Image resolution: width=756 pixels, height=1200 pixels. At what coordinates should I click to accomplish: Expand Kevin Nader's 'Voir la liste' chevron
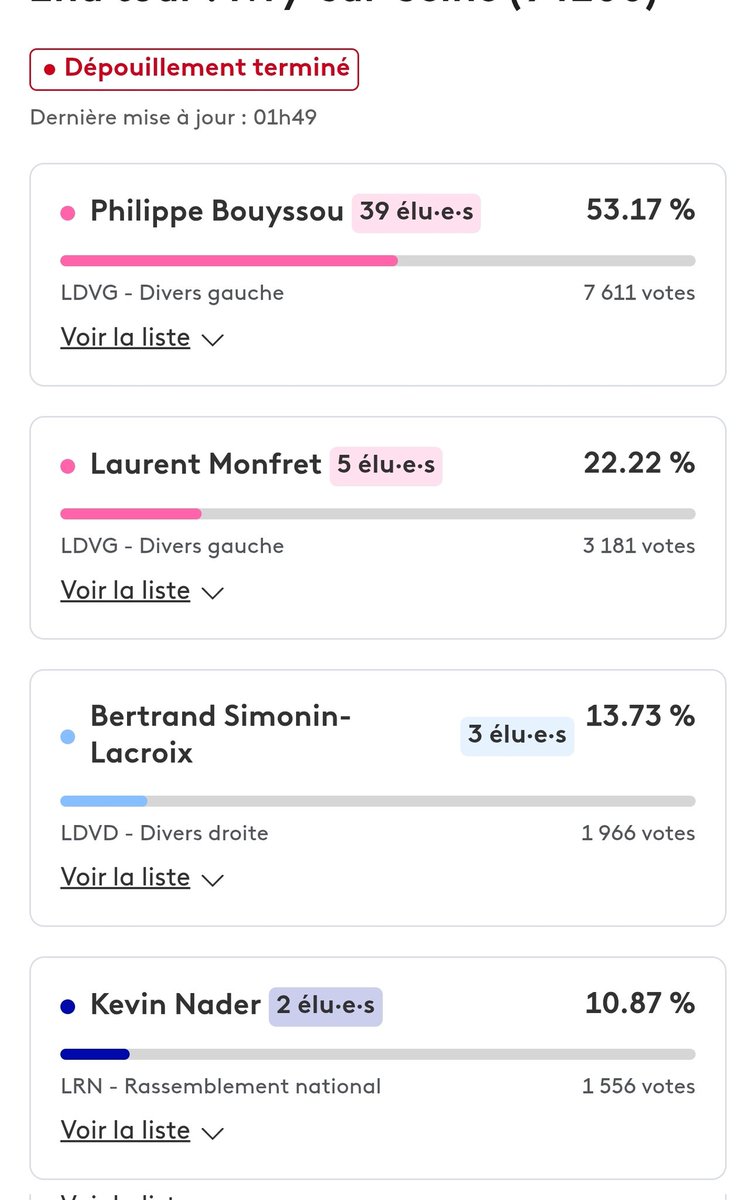pyautogui.click(x=212, y=1133)
